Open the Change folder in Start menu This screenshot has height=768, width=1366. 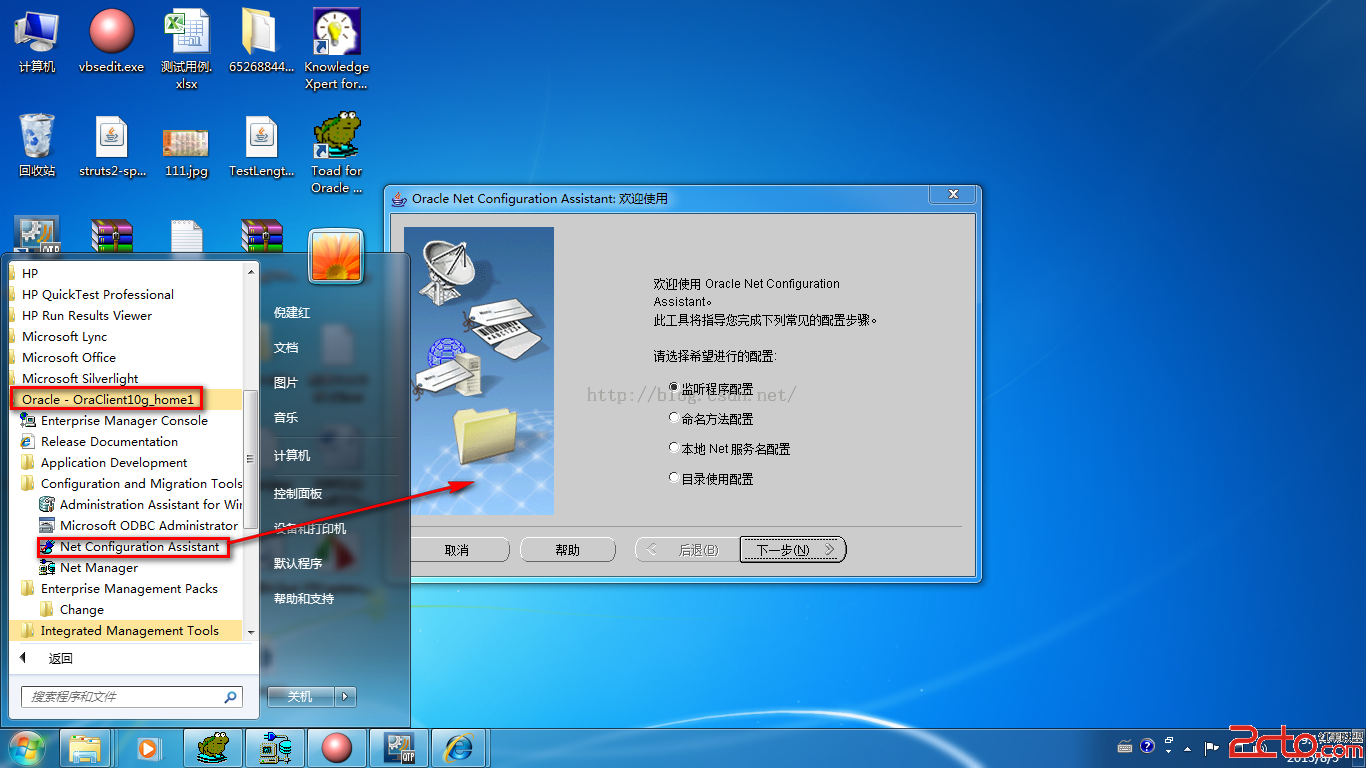coord(72,609)
